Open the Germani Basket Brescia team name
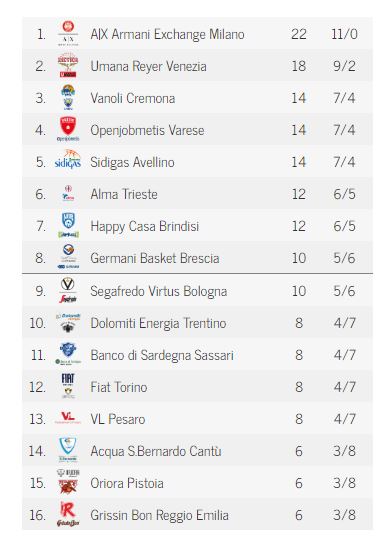 (155, 258)
